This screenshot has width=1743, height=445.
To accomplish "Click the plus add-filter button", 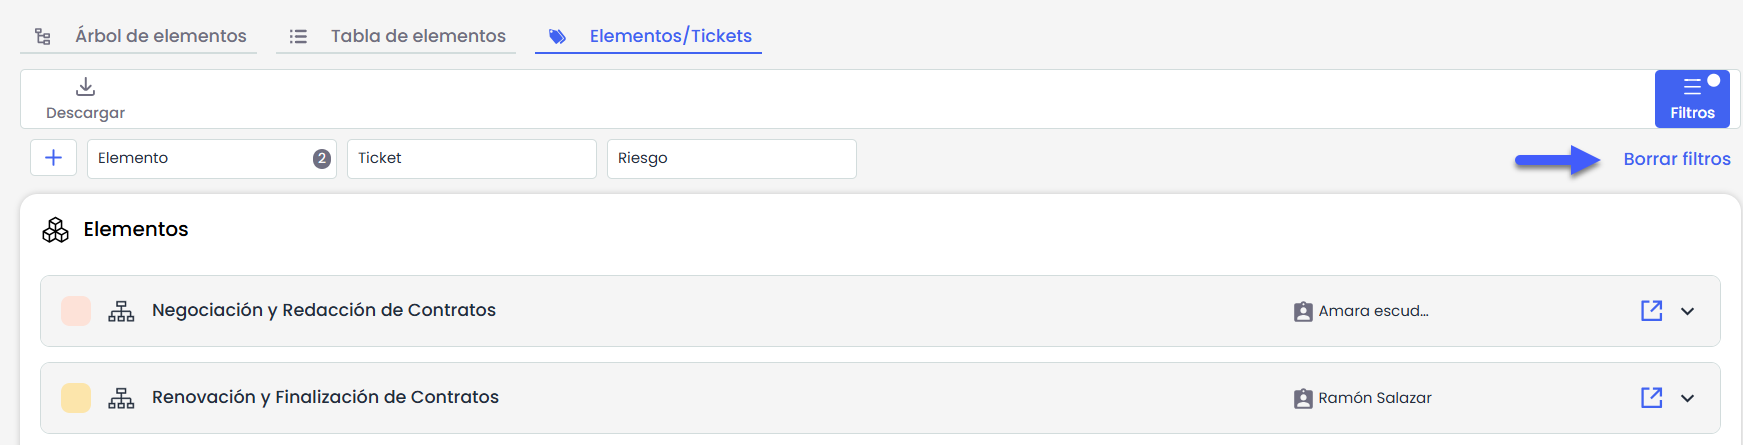I will (x=54, y=158).
